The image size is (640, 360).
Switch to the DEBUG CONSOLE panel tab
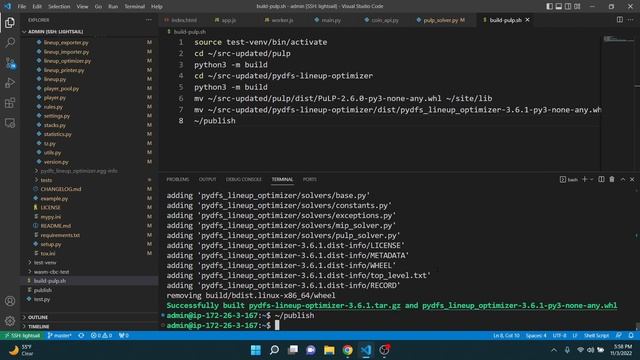click(x=244, y=180)
